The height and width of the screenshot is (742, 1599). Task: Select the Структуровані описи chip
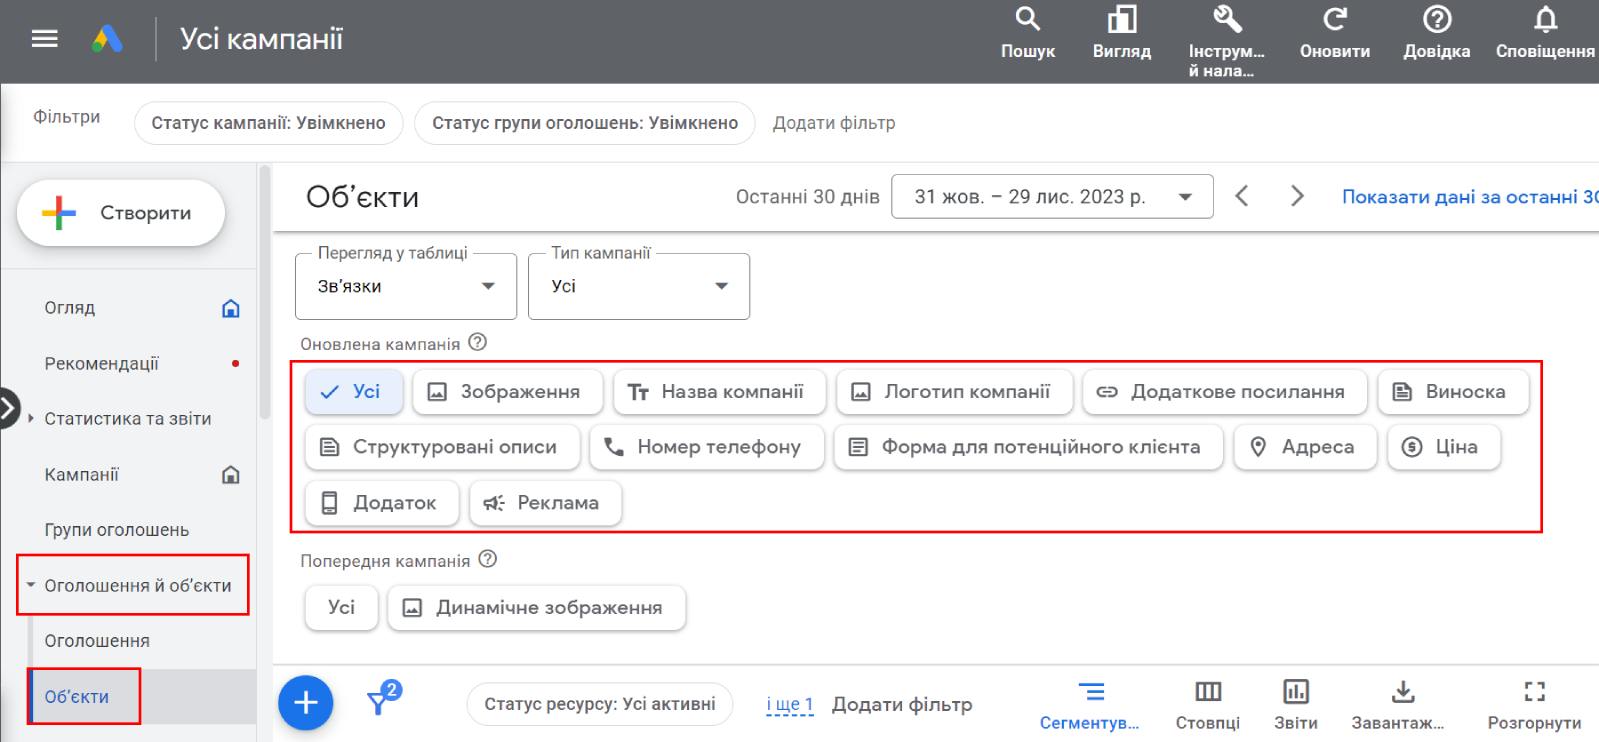pos(442,447)
